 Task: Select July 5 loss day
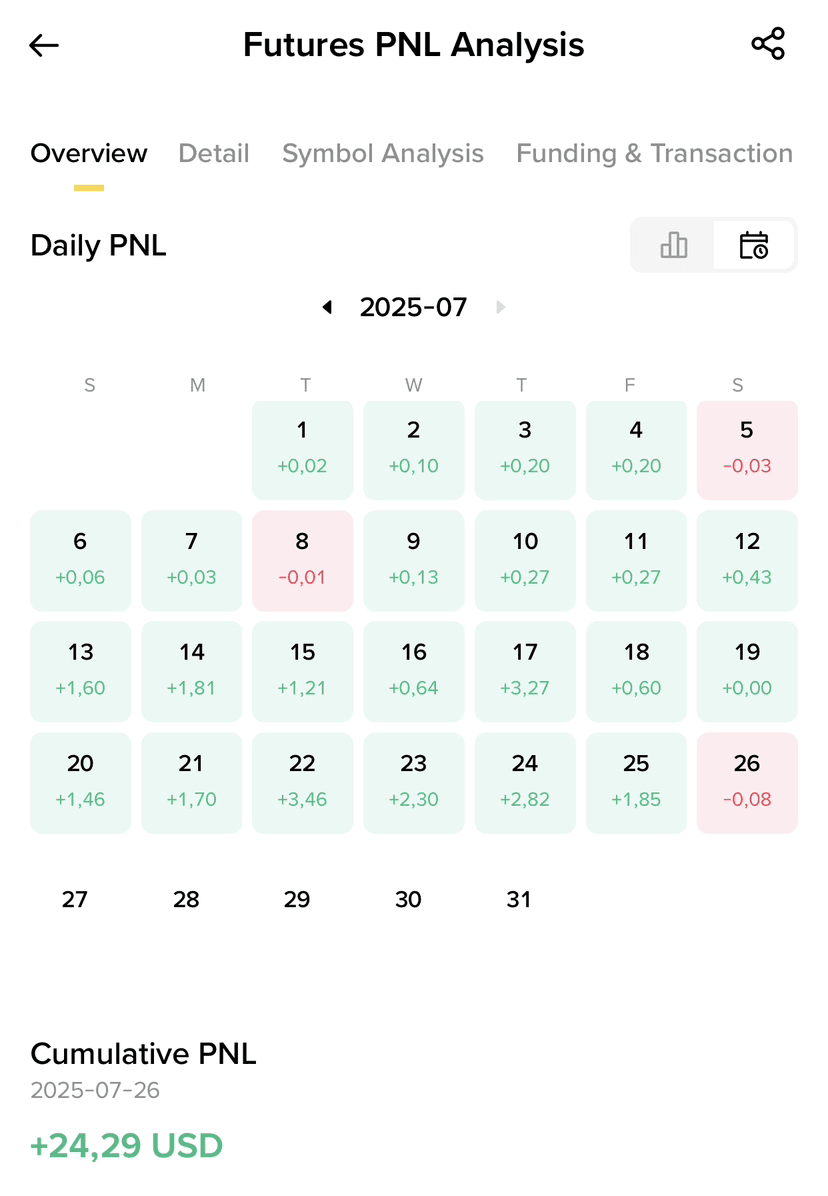coord(747,450)
